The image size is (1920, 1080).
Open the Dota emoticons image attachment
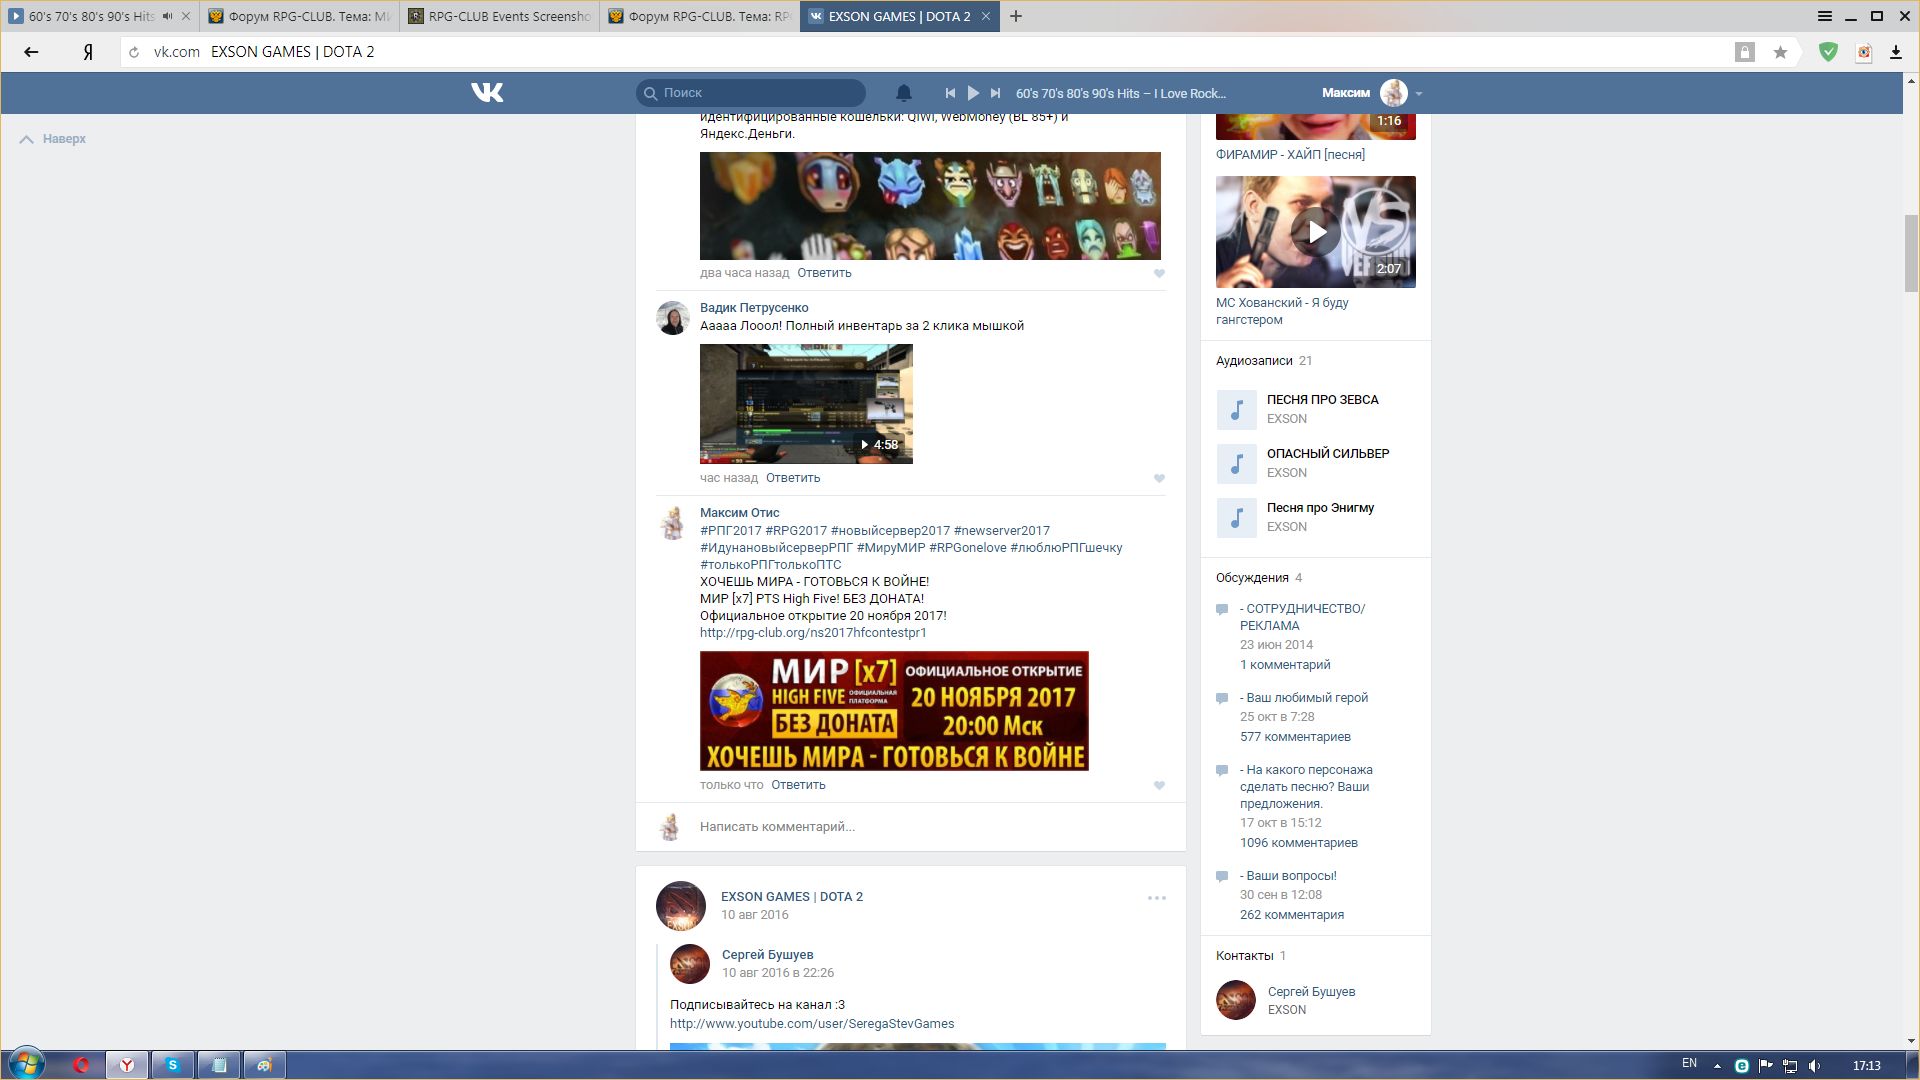(x=930, y=206)
